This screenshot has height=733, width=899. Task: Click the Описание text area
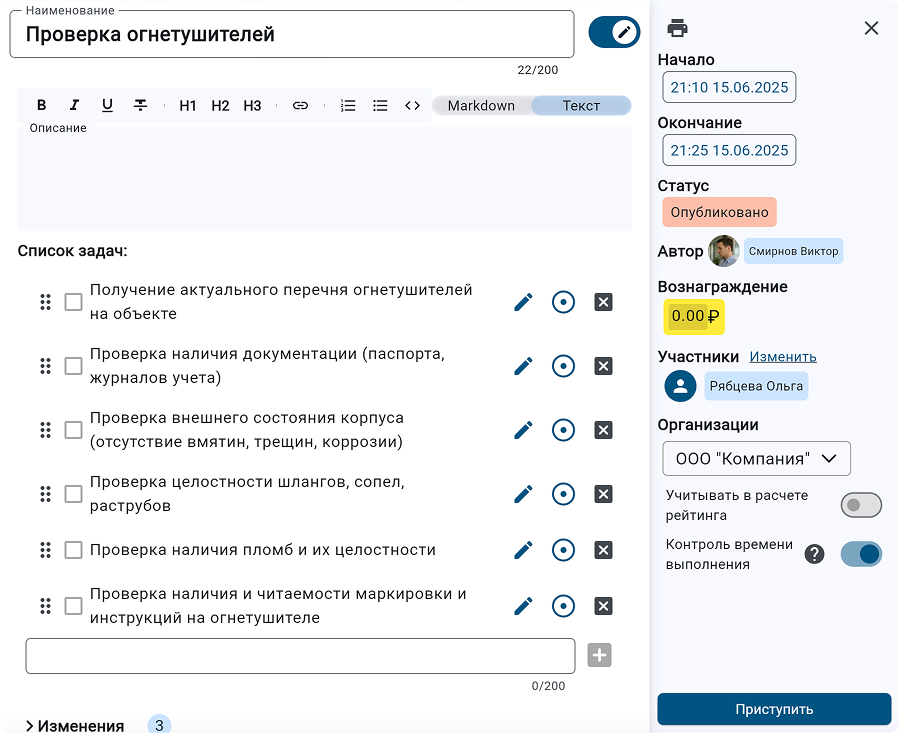[325, 178]
